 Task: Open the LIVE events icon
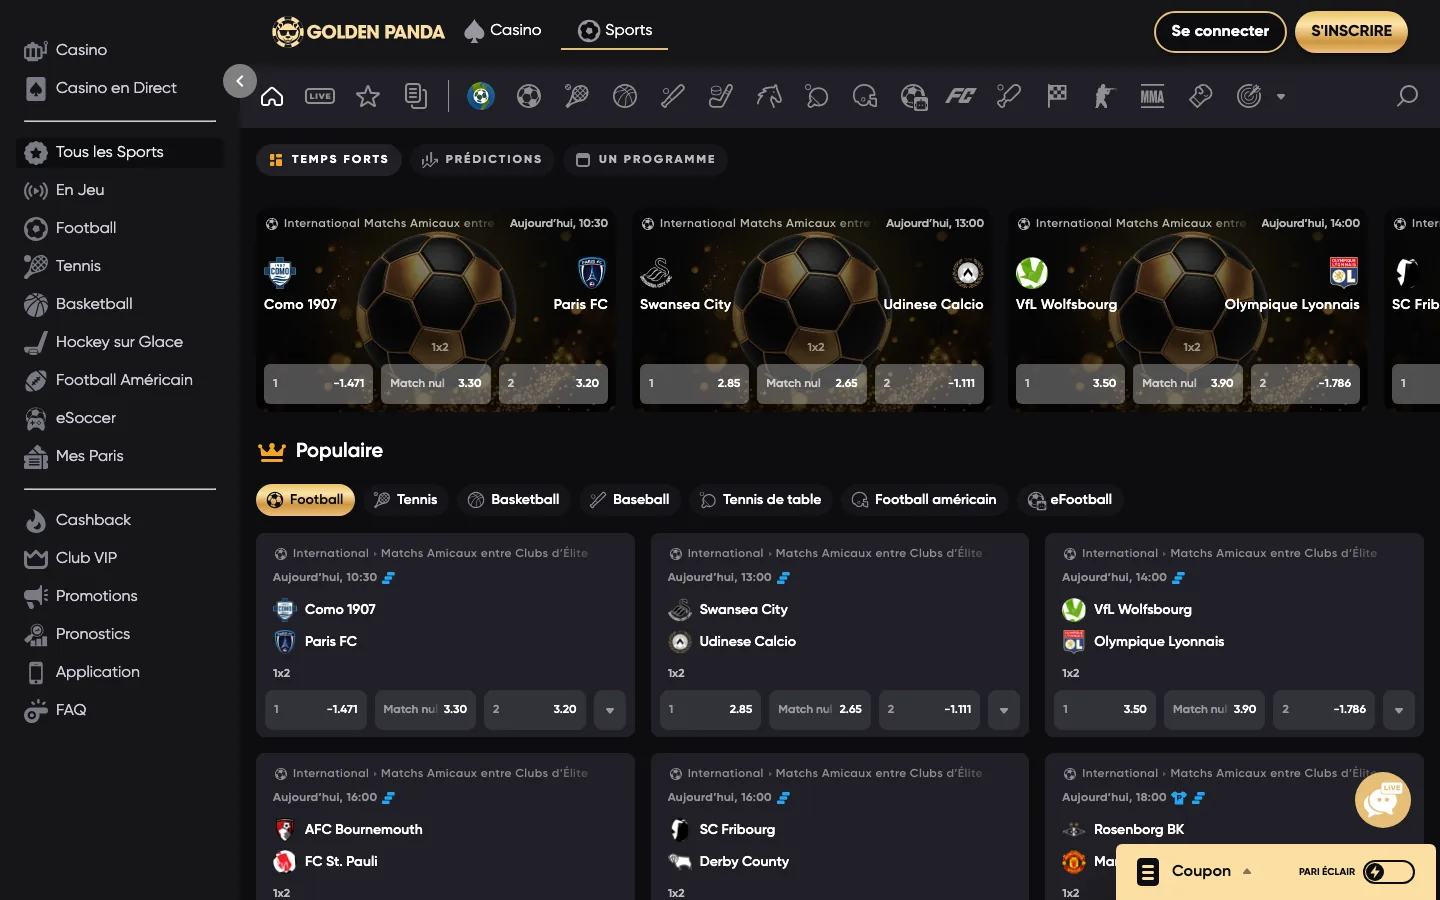(x=320, y=96)
